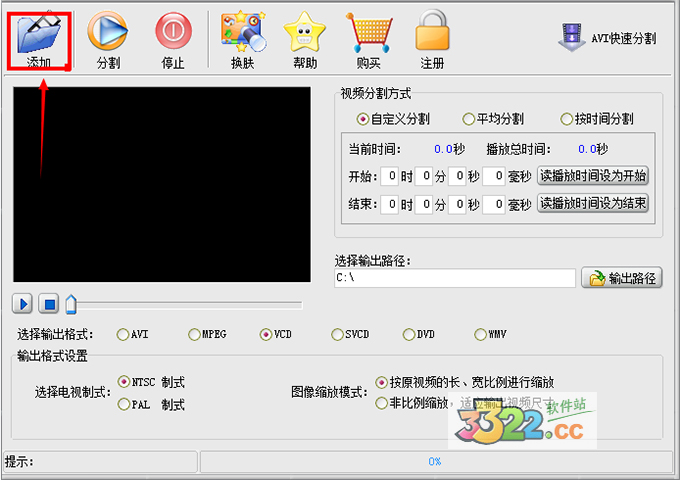Choose DVD output format
This screenshot has height=480, width=680.
(419, 334)
